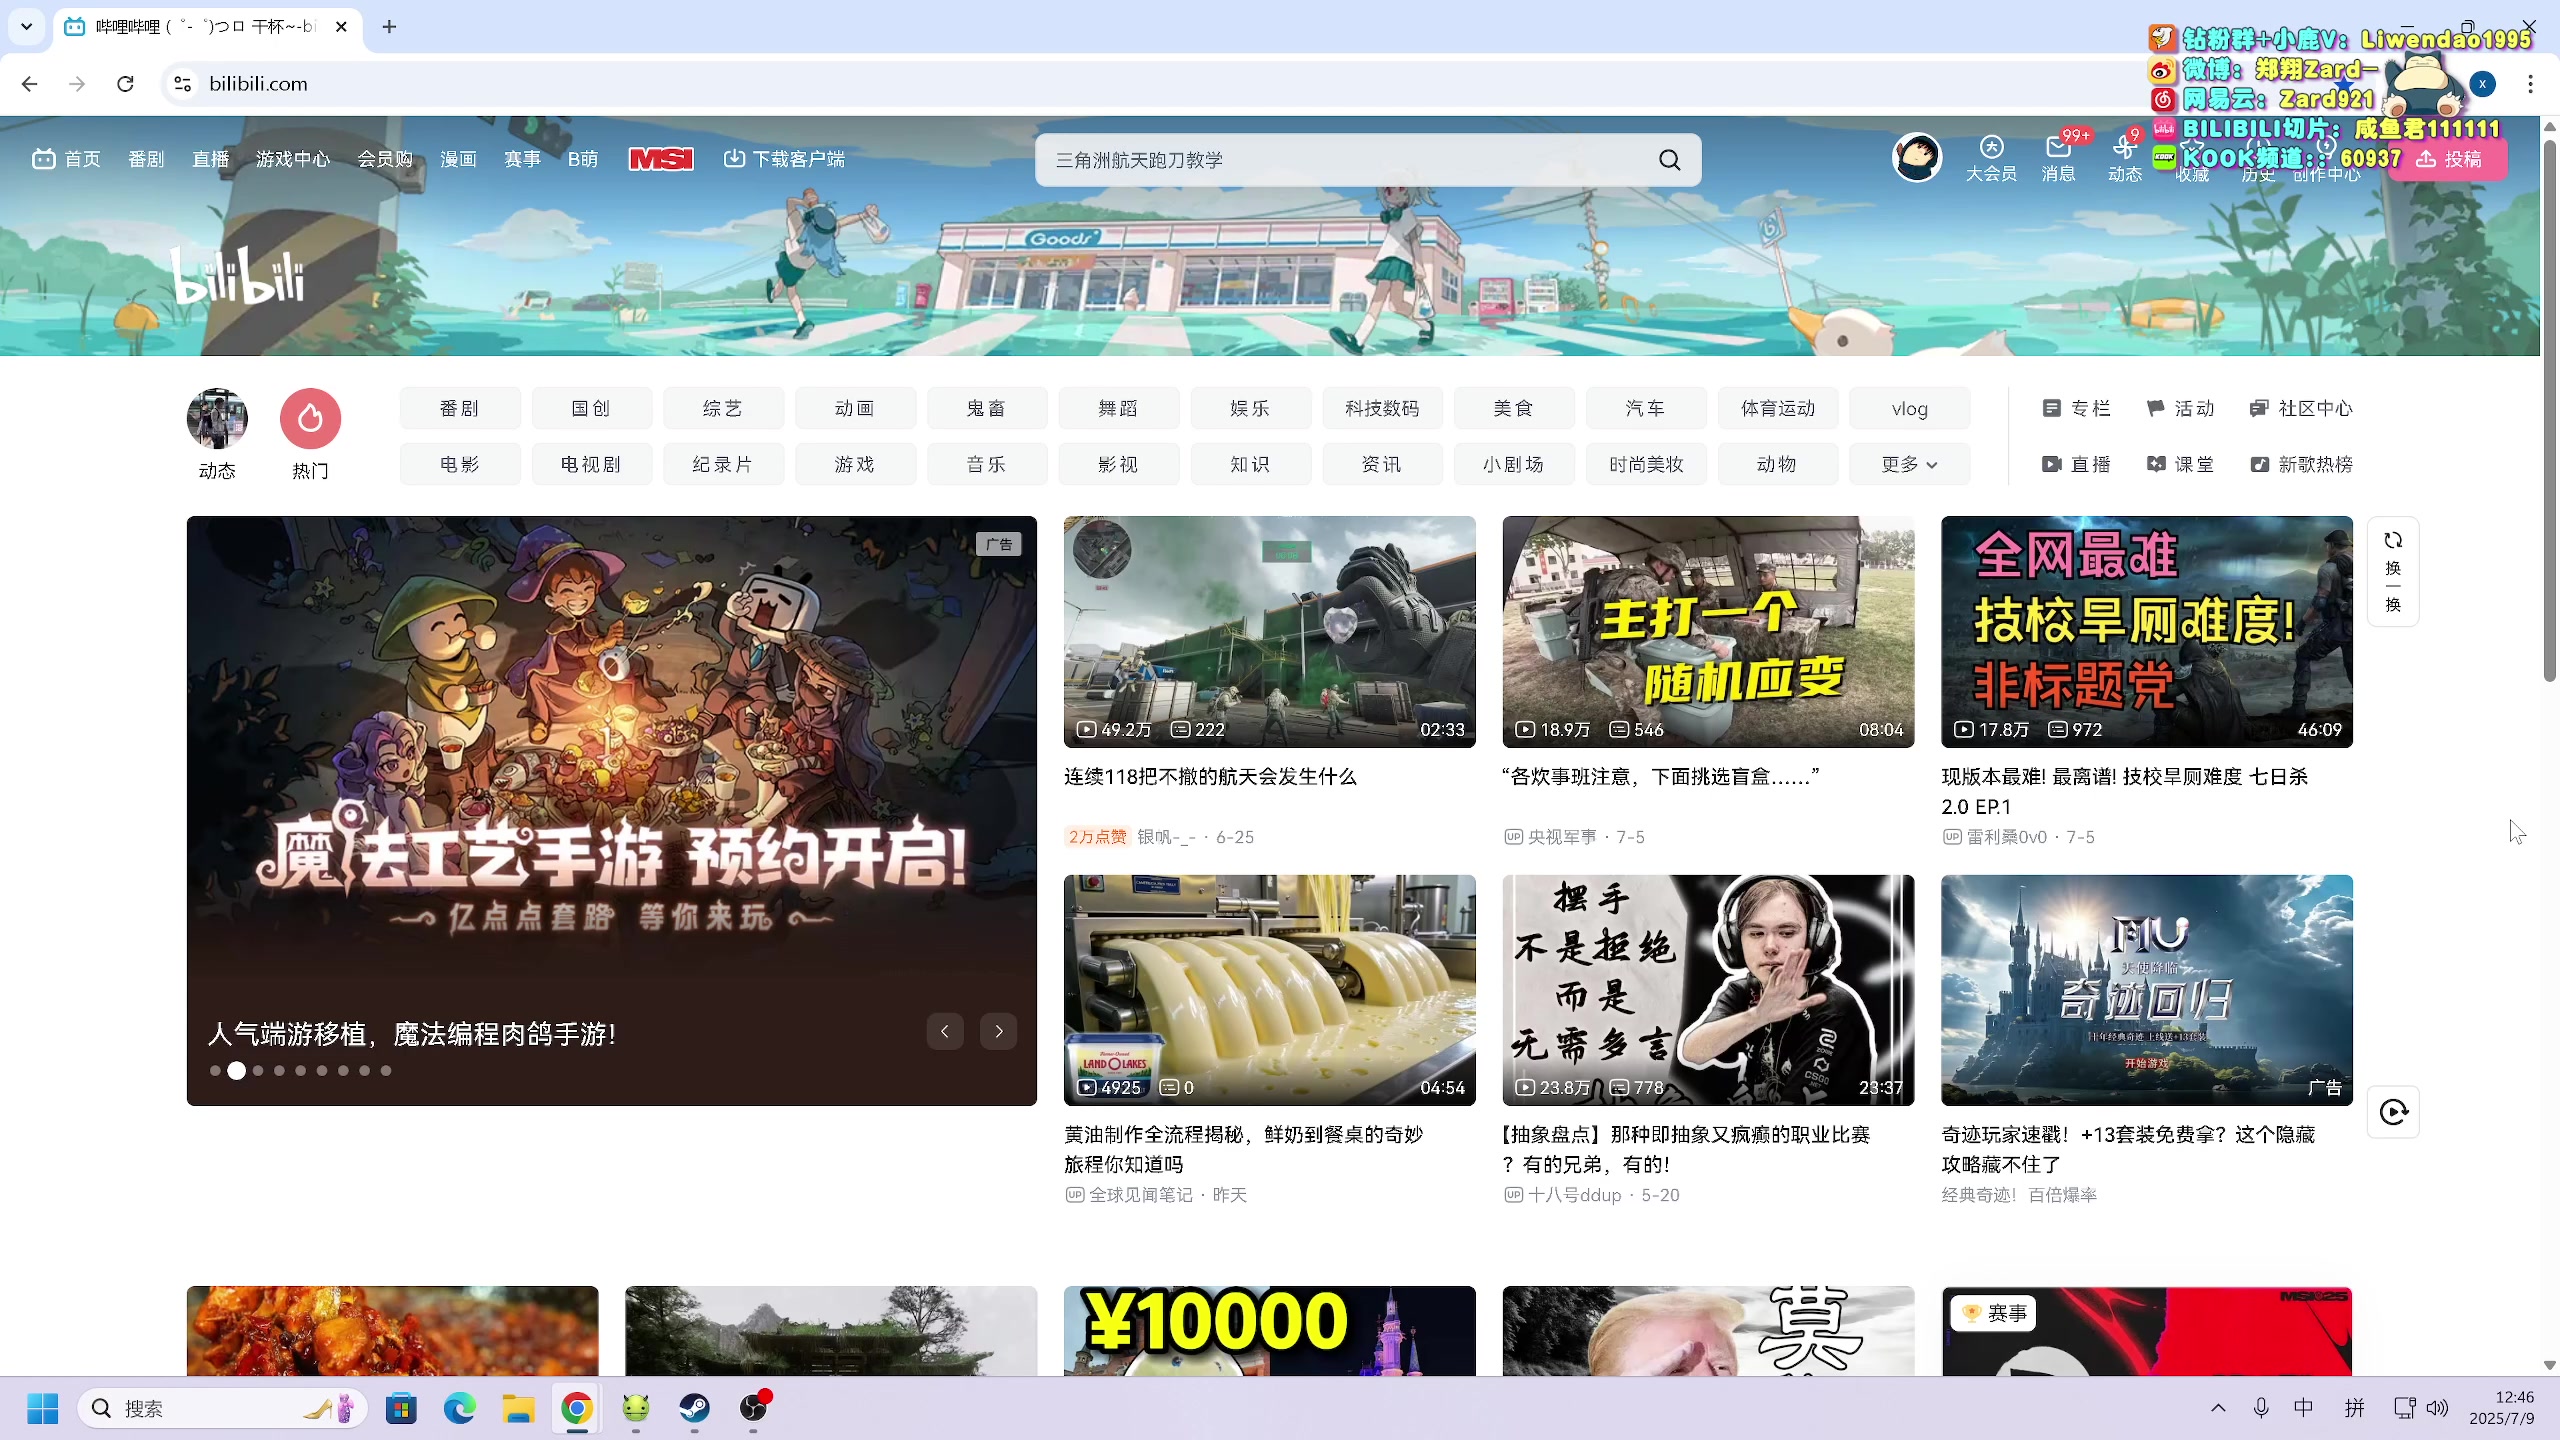Reload the page with browser refresh button

click(x=125, y=84)
